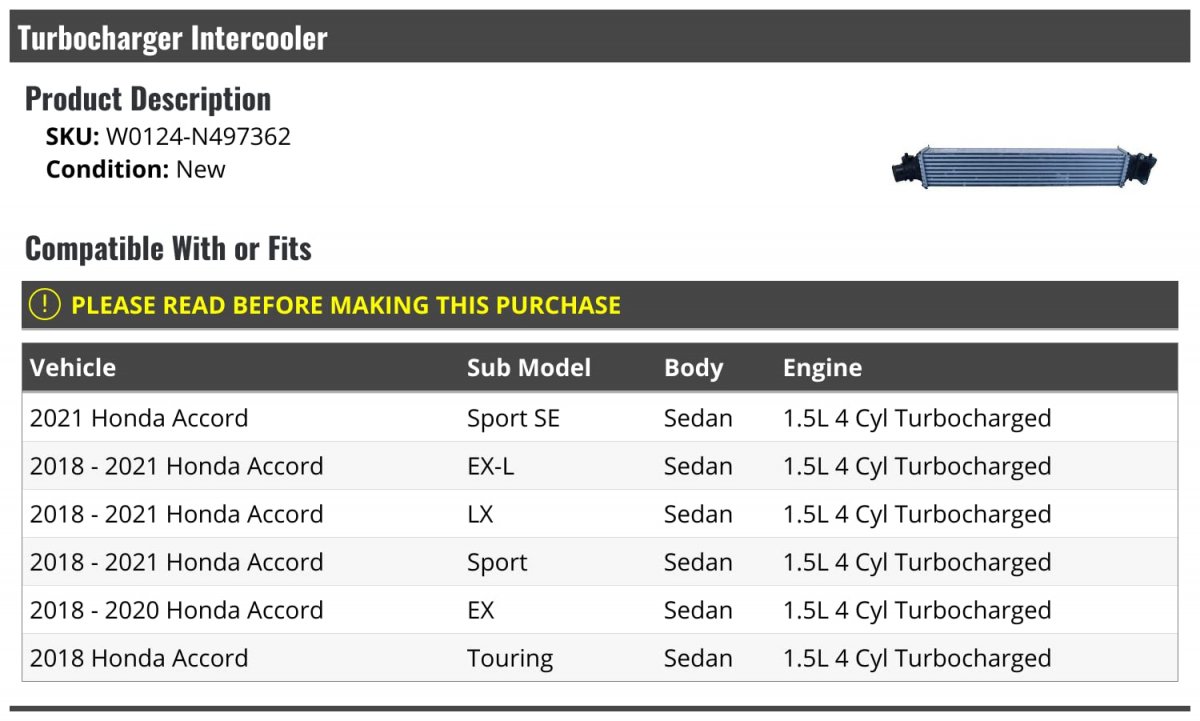This screenshot has height=721, width=1200.
Task: Click the Touring sub model cell
Action: tap(510, 659)
